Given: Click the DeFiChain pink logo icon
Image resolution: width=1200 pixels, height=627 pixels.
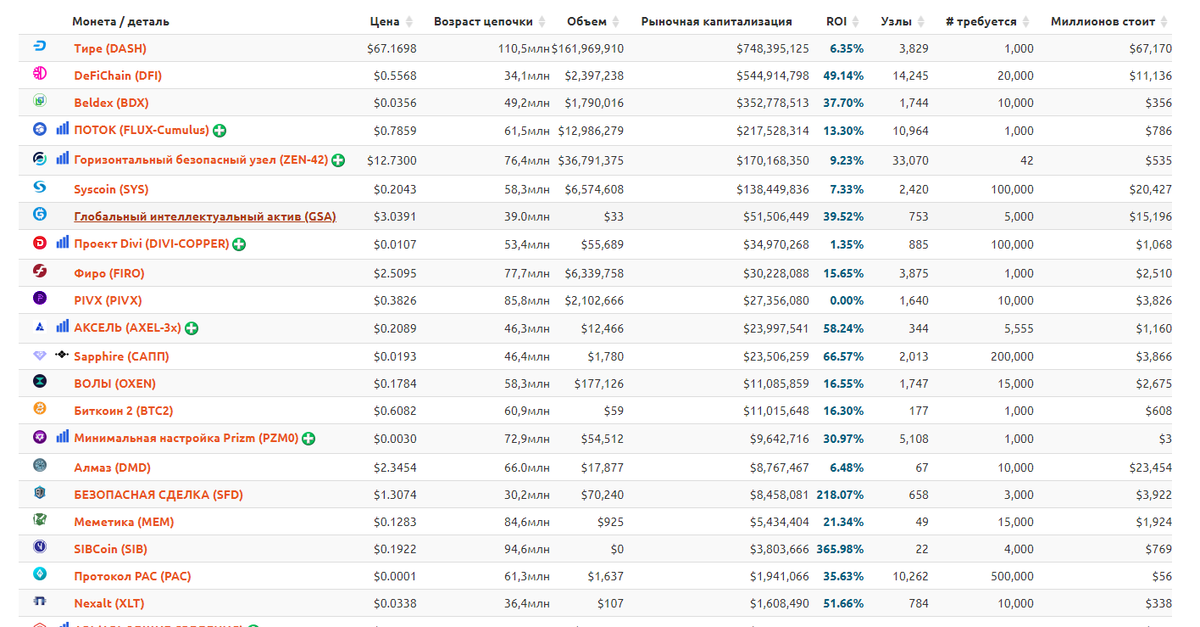Looking at the screenshot, I should [x=40, y=74].
